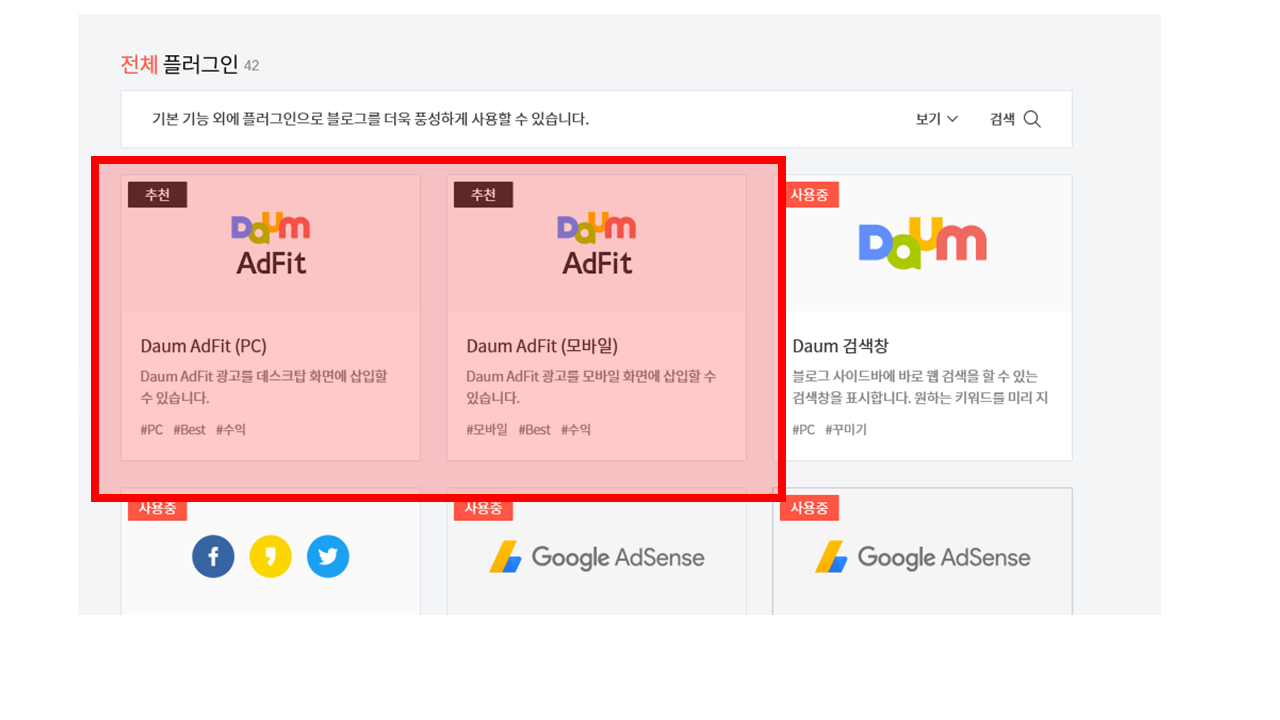Viewport: 1280px width, 720px height.
Task: Open the Daum AdFit (PC) plugin card title
Action: pyautogui.click(x=204, y=346)
